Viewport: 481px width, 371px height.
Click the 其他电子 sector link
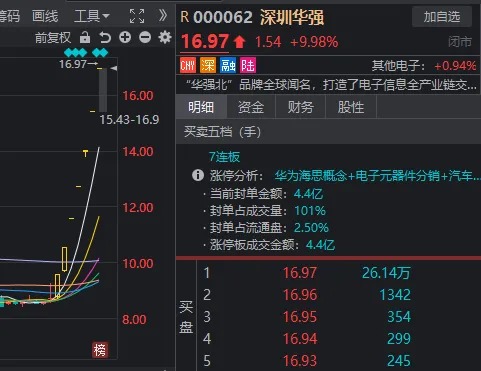399,66
